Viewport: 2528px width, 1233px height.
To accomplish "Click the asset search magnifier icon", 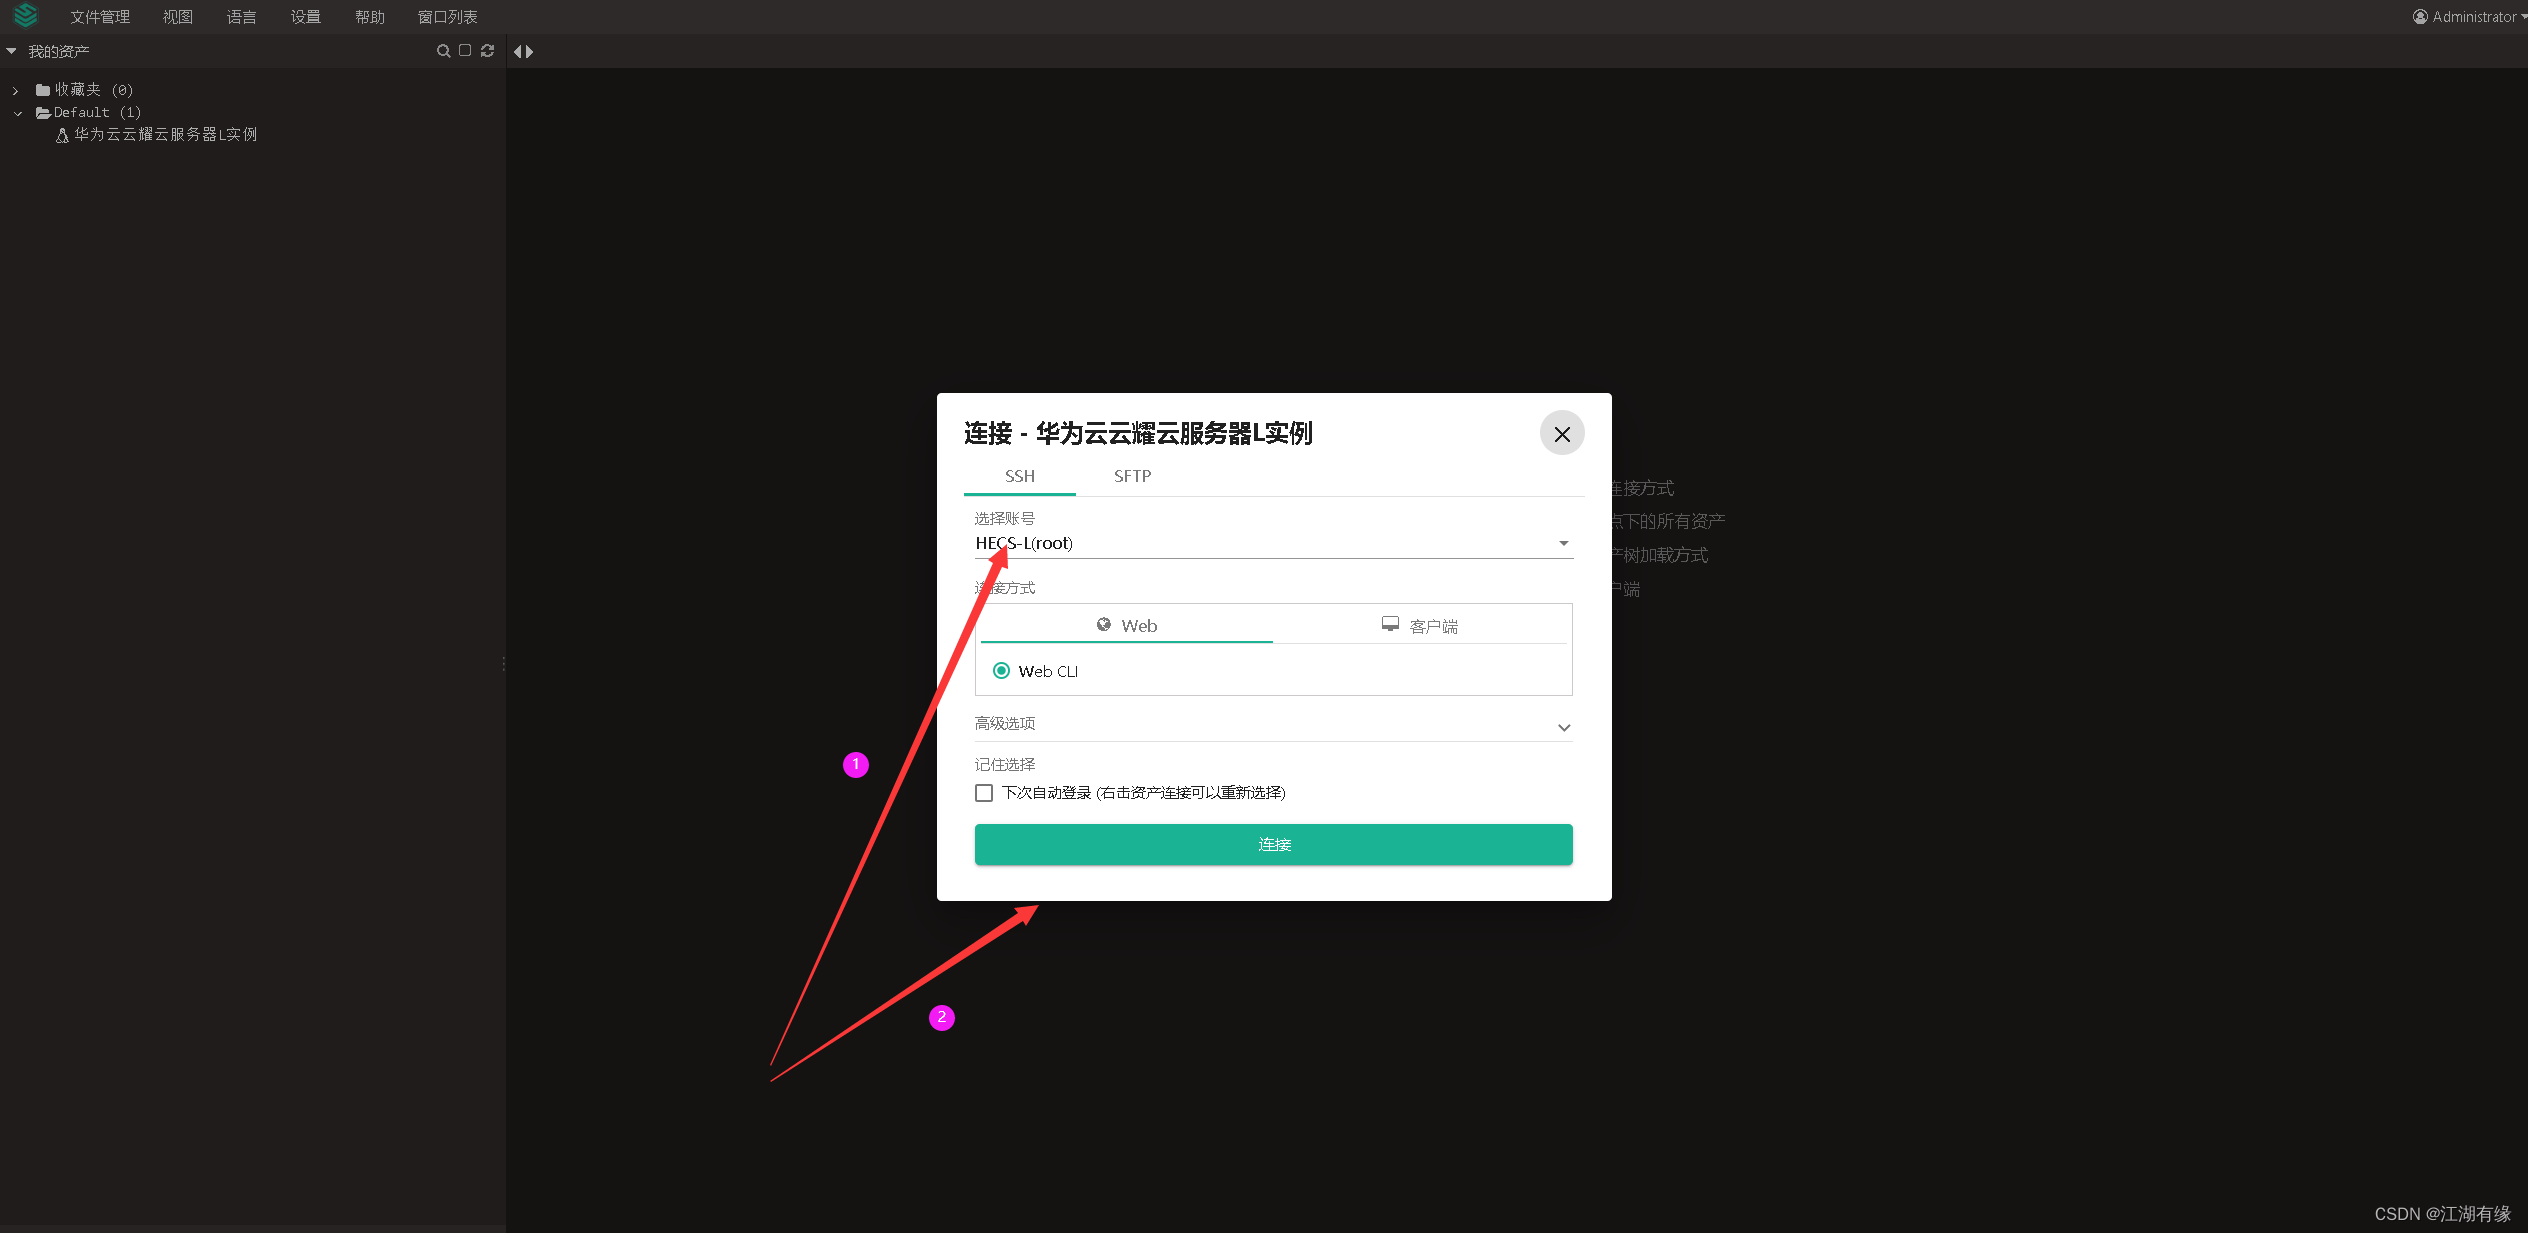I will pyautogui.click(x=443, y=51).
